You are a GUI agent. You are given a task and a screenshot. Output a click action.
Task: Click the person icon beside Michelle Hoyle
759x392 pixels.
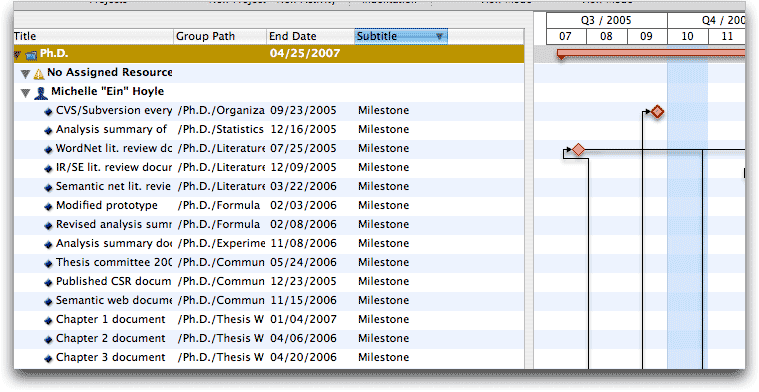(x=41, y=93)
